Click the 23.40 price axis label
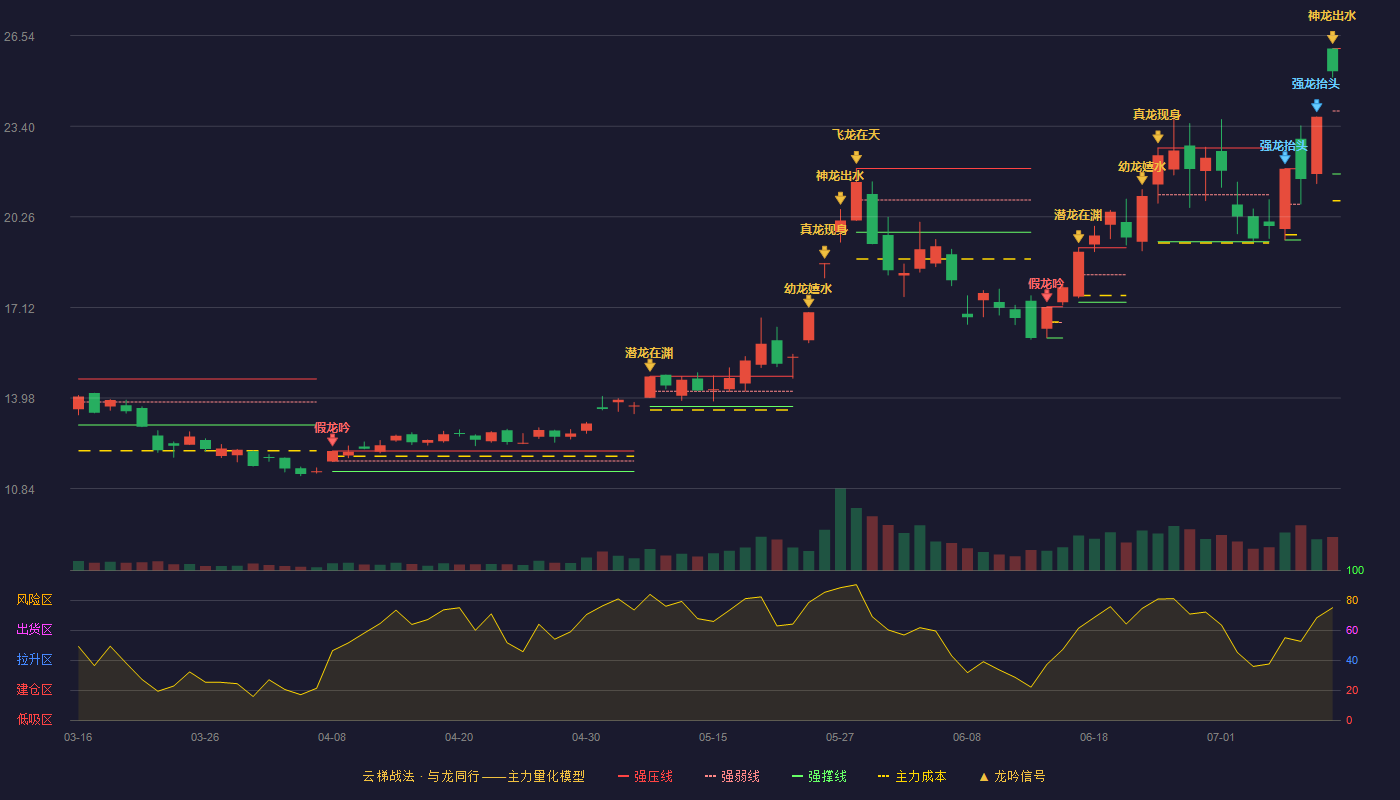 (19, 128)
